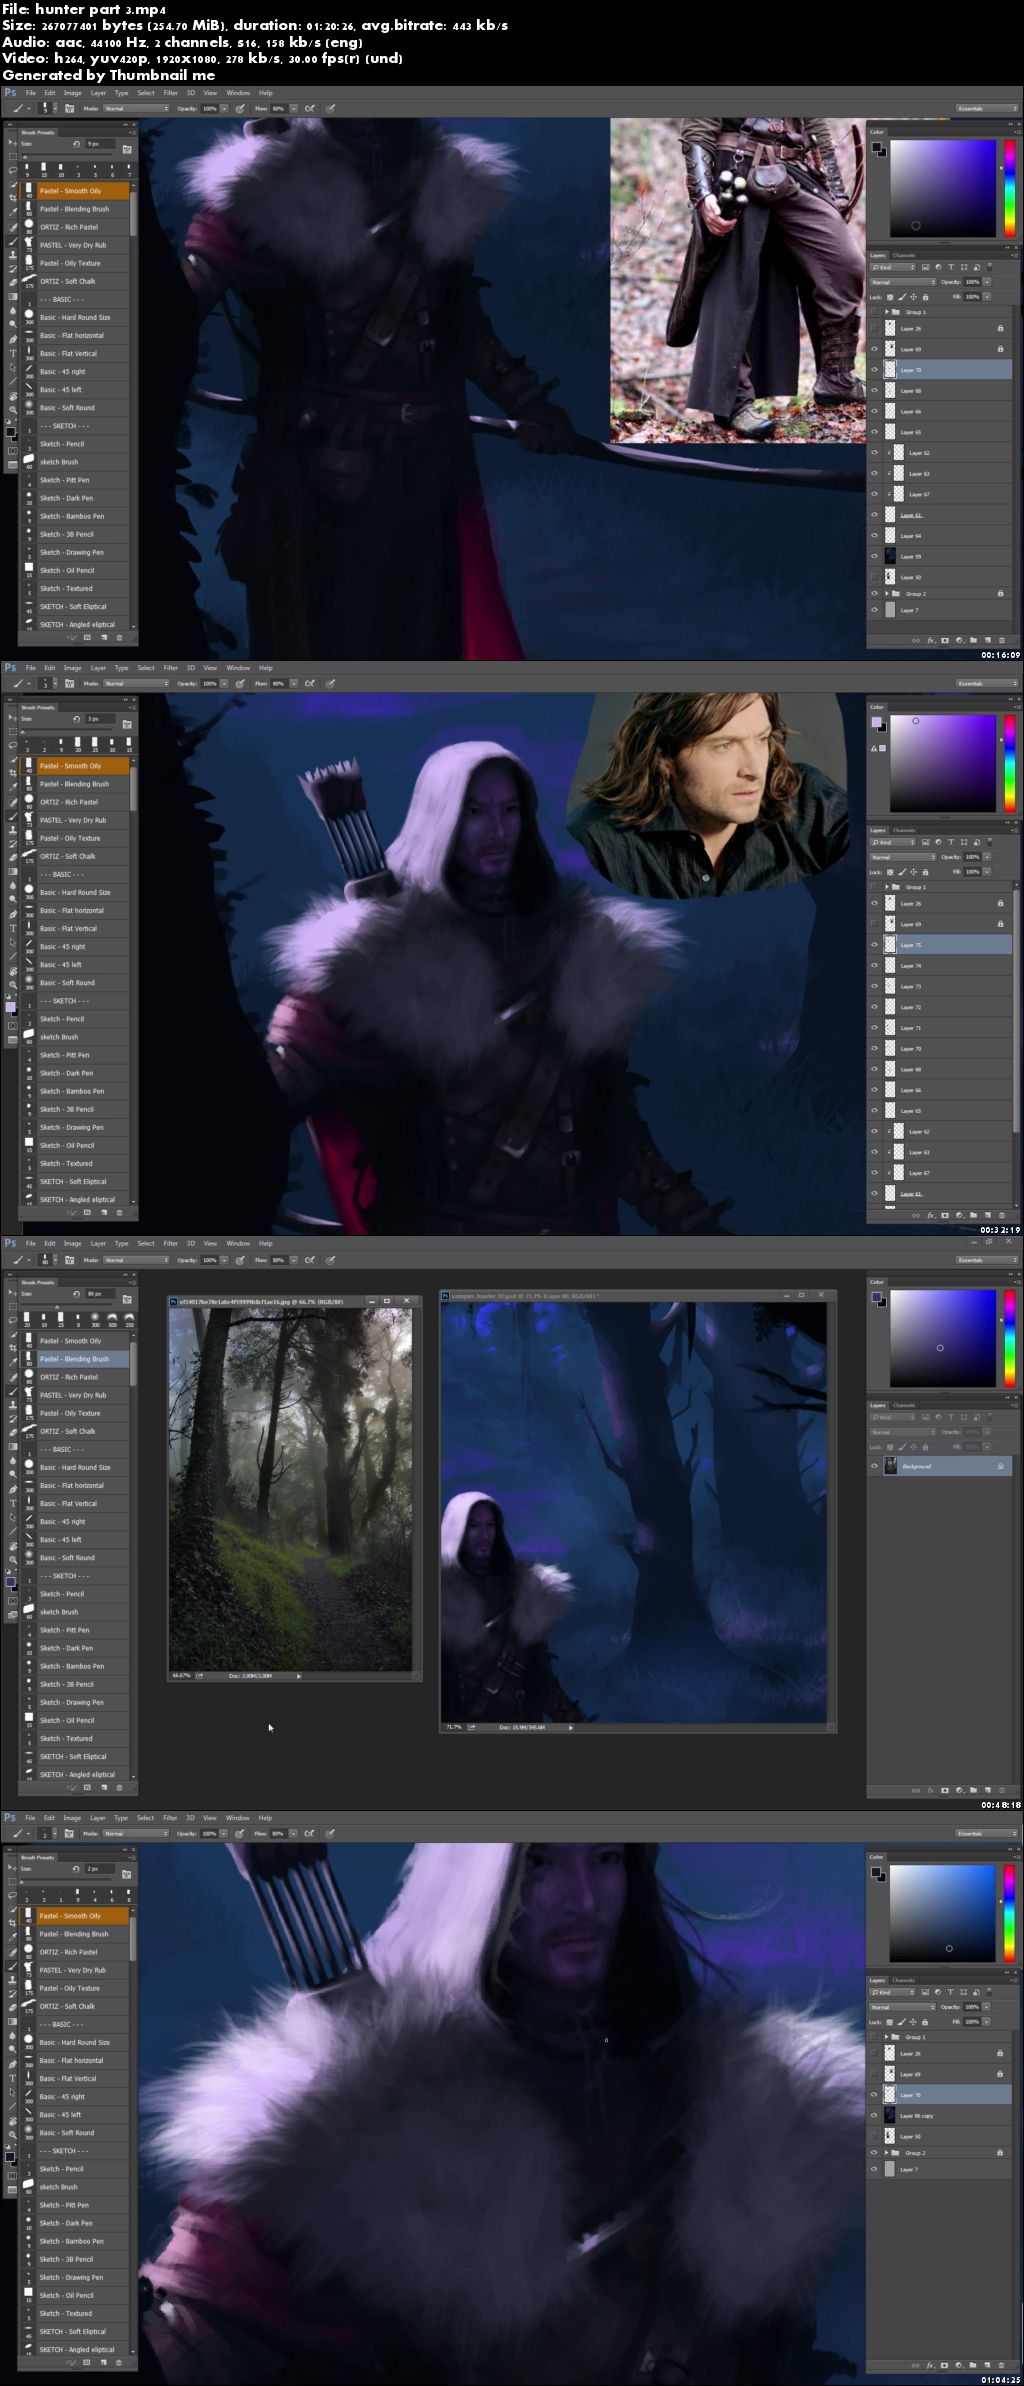Click the color picker field in 00:48:18 frame

tap(943, 1338)
